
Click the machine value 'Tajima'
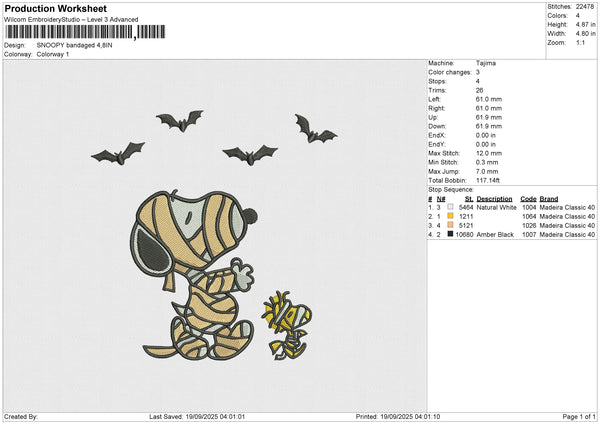tap(486, 63)
